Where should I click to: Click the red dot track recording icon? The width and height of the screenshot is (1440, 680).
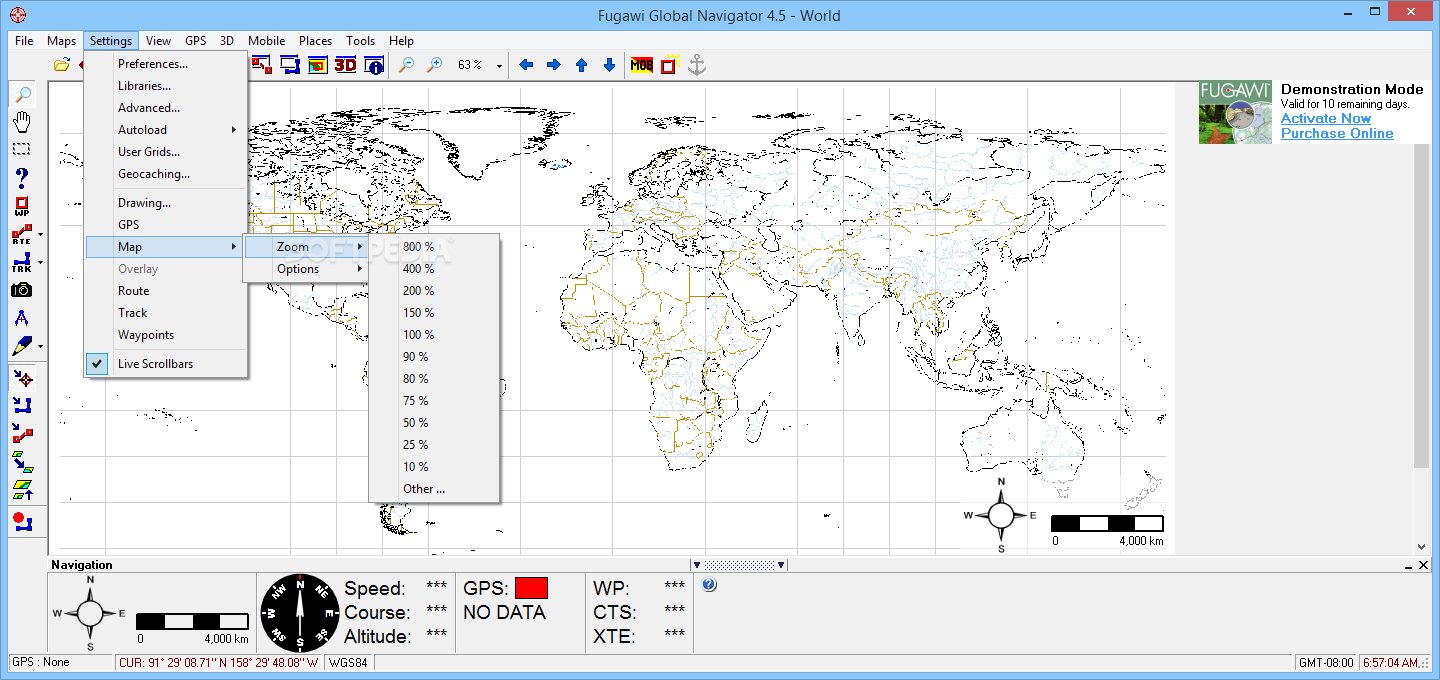pos(22,521)
